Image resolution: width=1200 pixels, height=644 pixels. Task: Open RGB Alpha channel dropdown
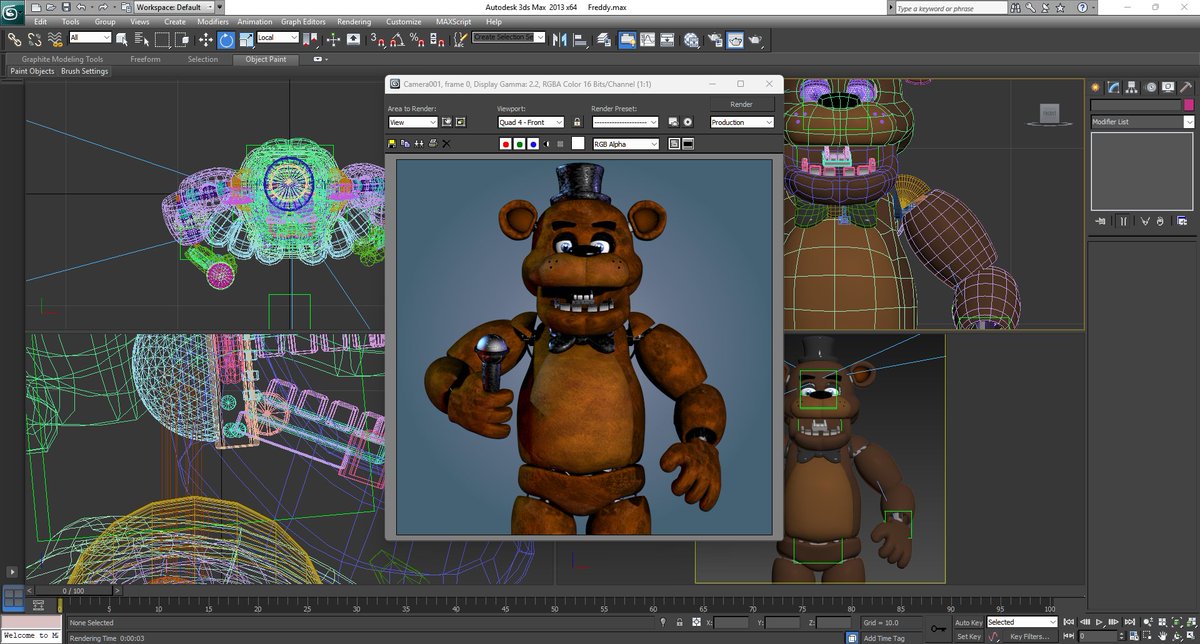click(625, 144)
